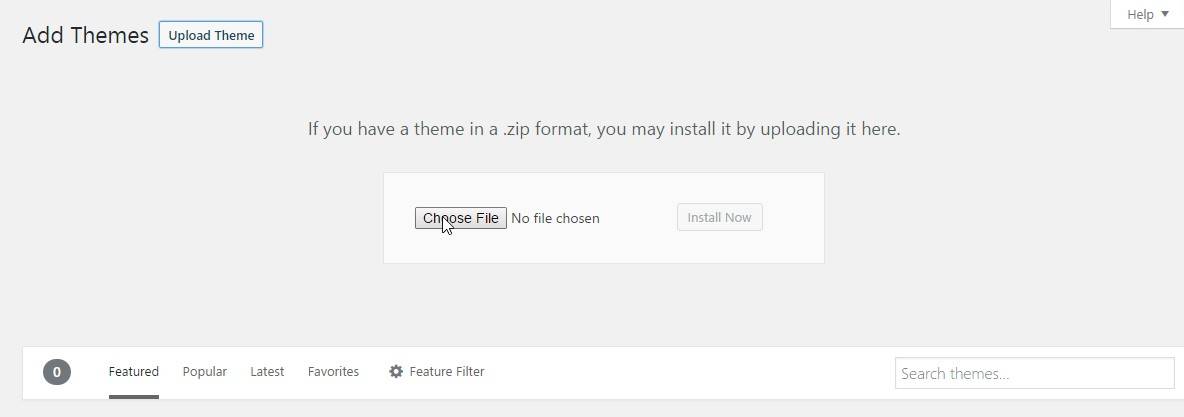Click the theme count badge showing 0
This screenshot has height=417, width=1184.
click(x=57, y=373)
